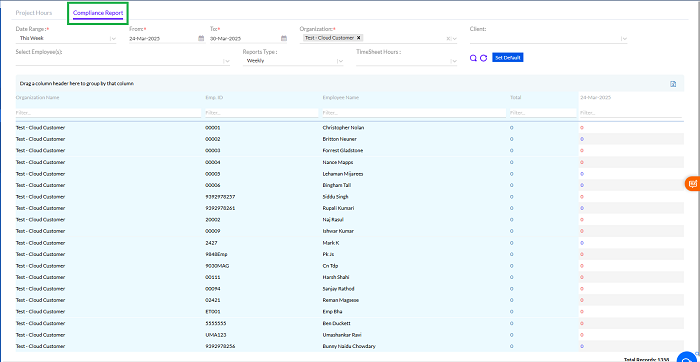This screenshot has width=700, height=362.
Task: Switch to the Project Hours tab
Action: pyautogui.click(x=33, y=13)
